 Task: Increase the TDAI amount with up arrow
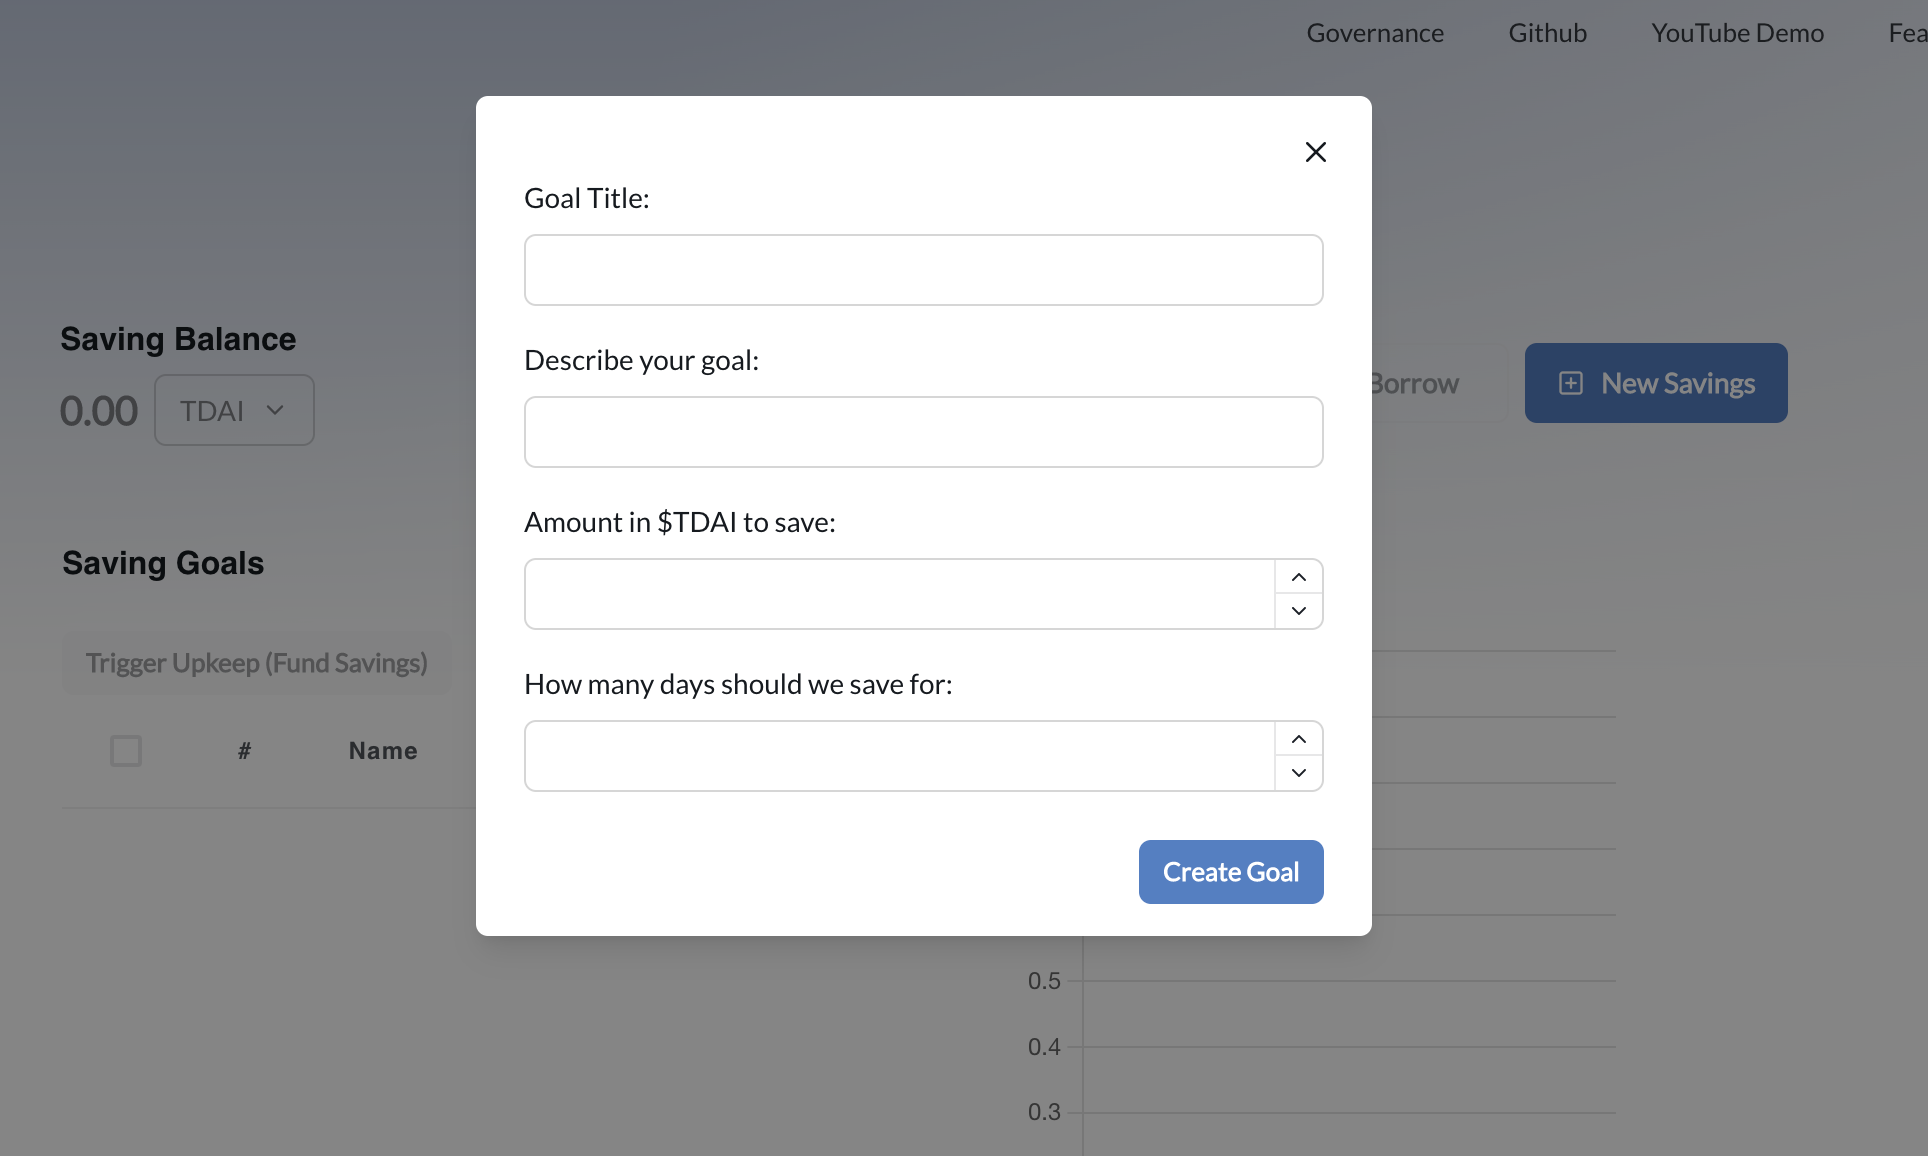(x=1298, y=577)
